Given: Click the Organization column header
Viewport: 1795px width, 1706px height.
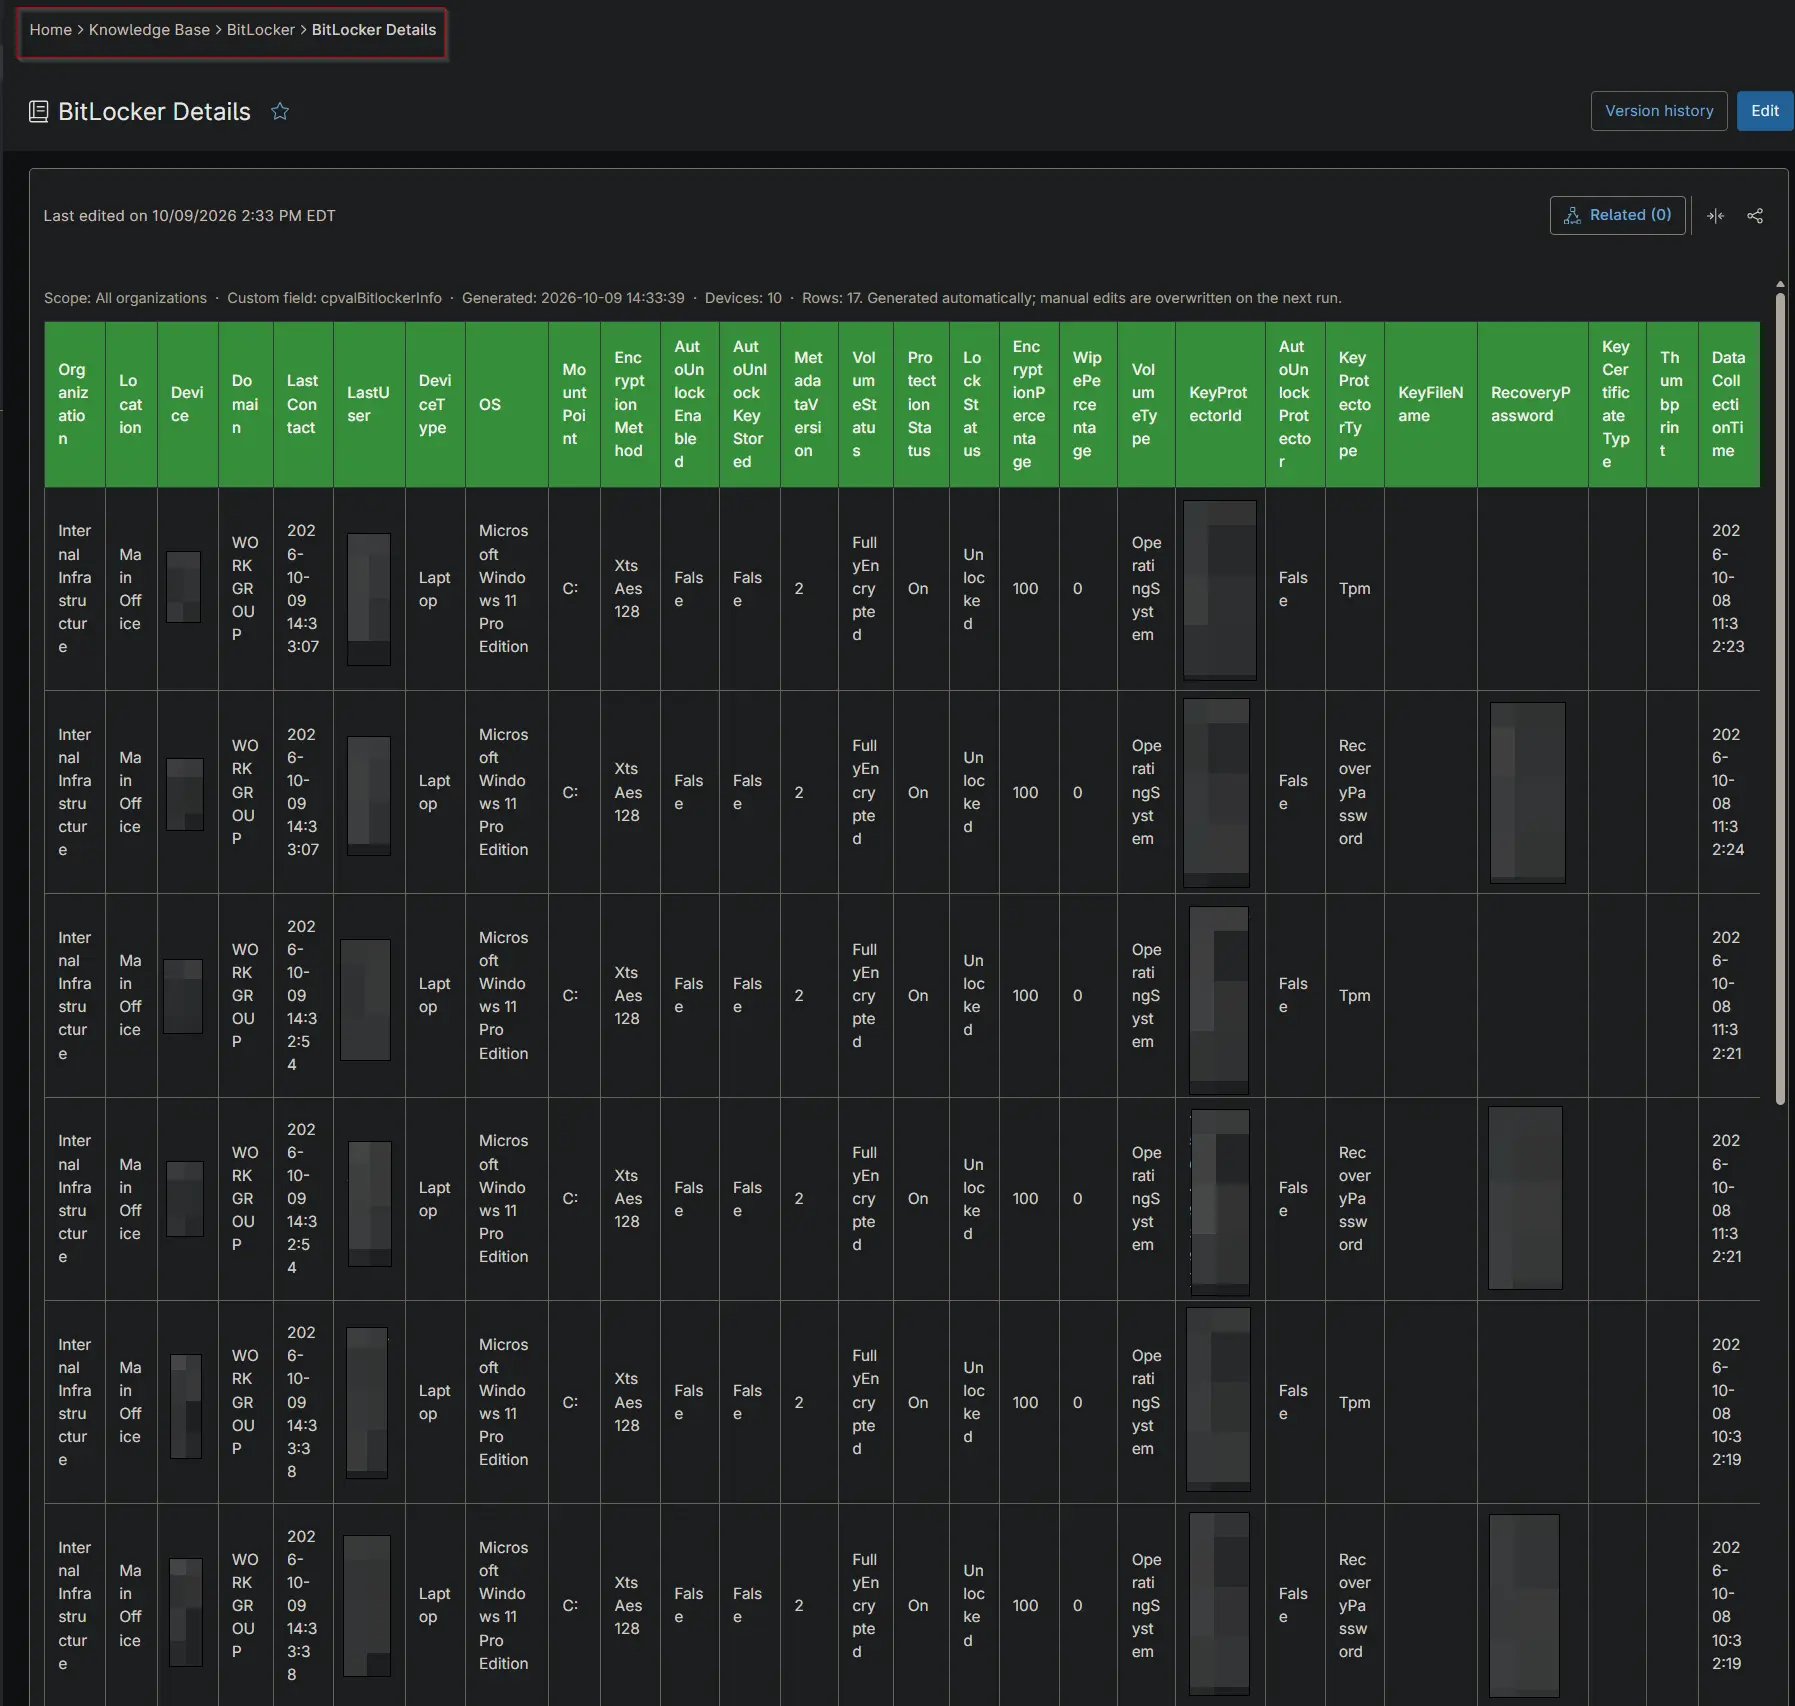Looking at the screenshot, I should [75, 404].
